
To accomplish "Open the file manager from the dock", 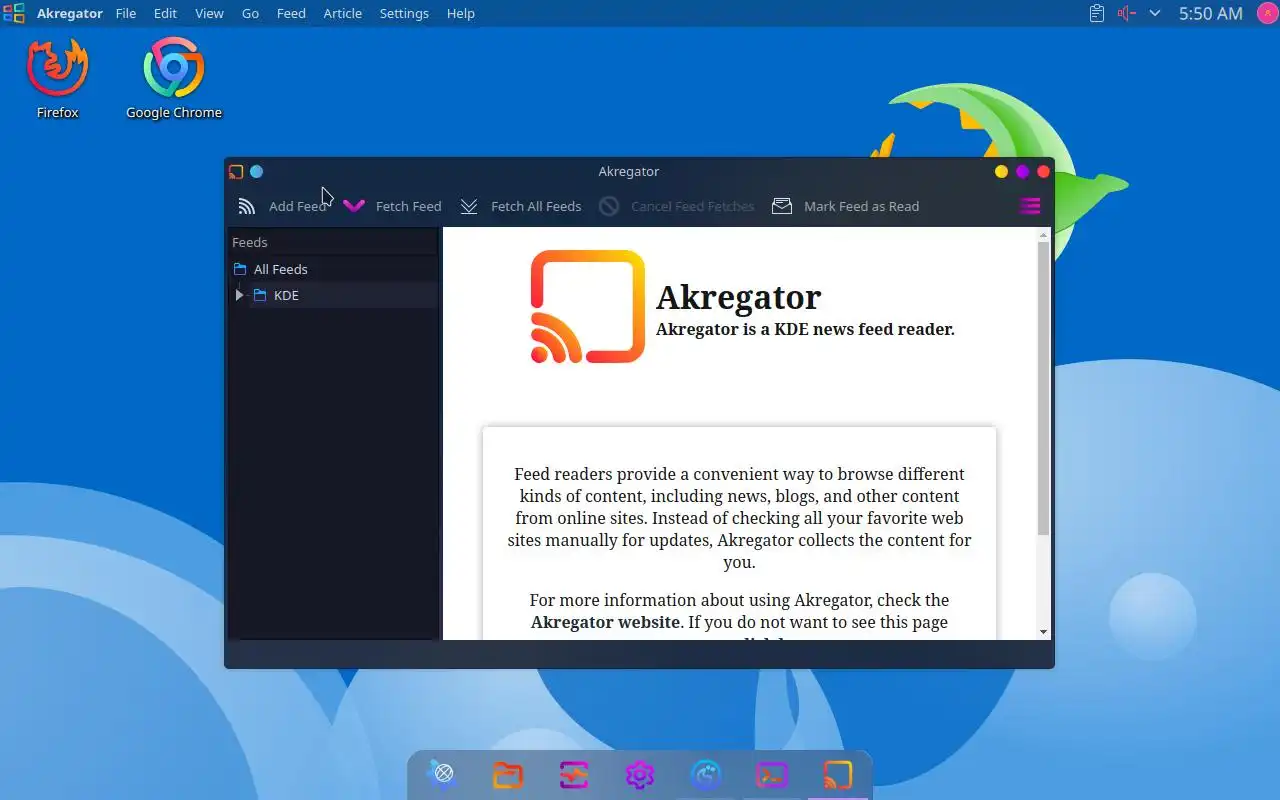I will click(x=508, y=774).
